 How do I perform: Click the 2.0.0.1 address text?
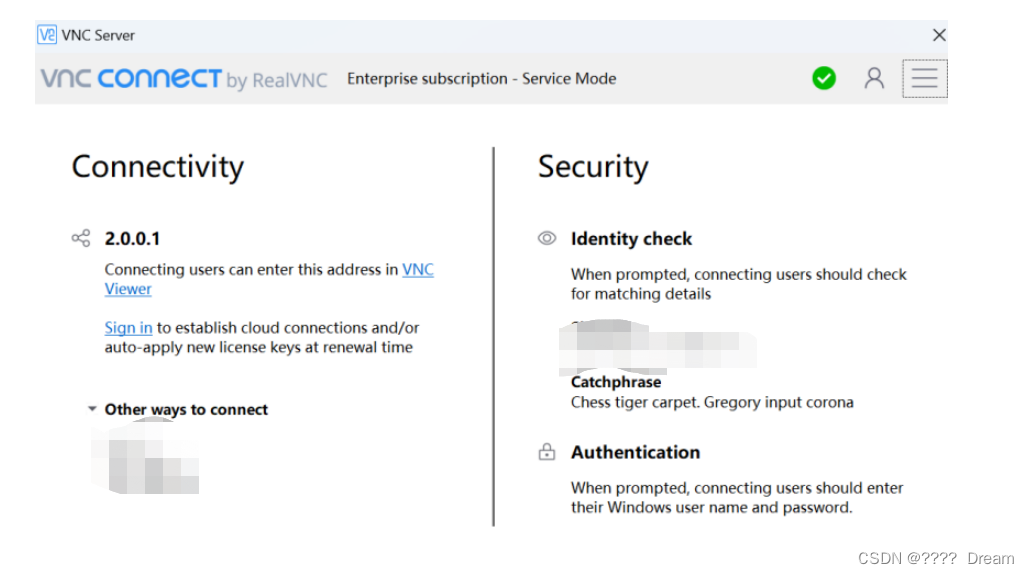132,239
